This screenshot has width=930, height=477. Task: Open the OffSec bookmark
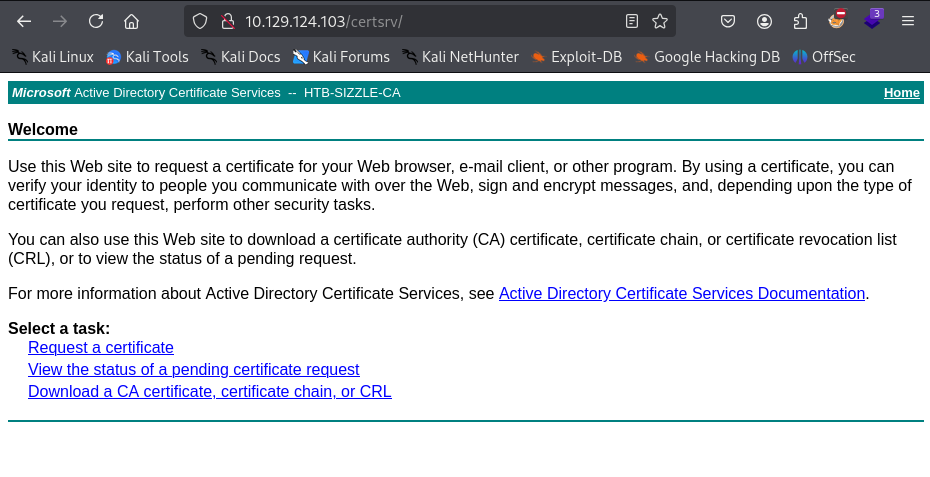pyautogui.click(x=824, y=57)
